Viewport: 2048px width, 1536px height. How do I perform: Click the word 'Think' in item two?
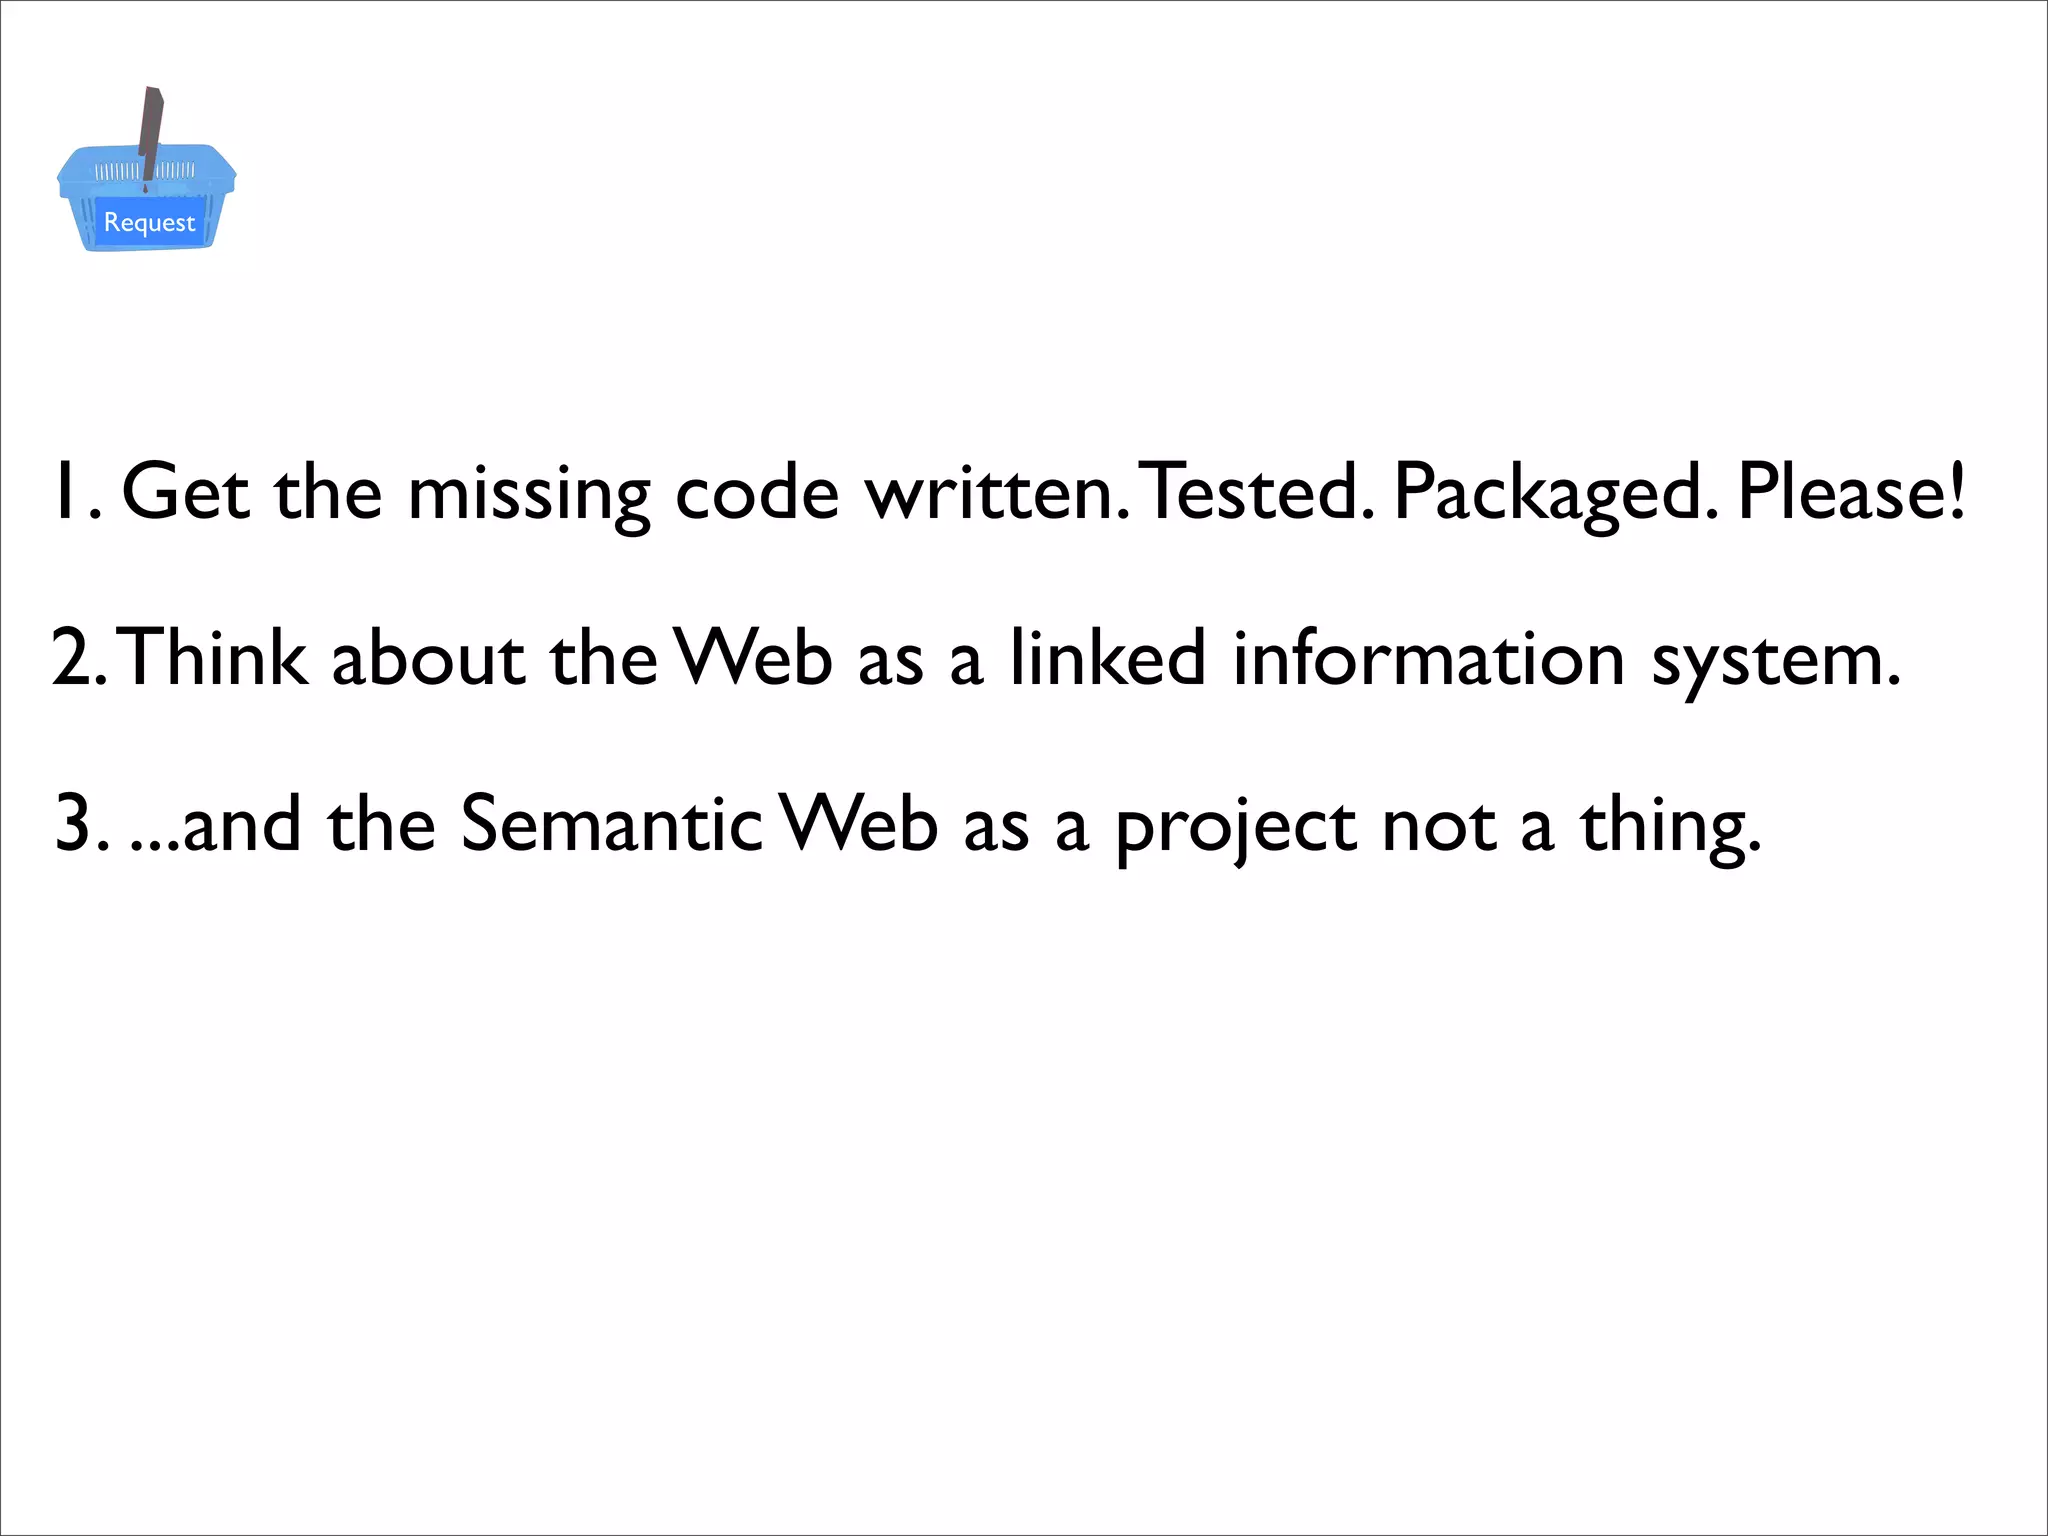point(215,659)
